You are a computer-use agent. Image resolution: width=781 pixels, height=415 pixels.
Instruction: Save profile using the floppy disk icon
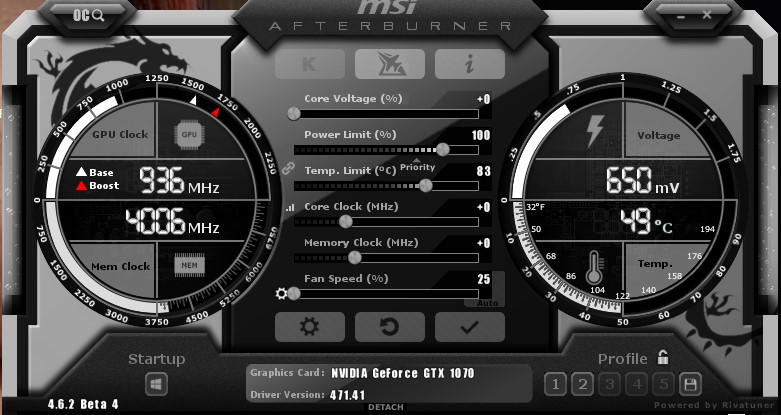point(689,384)
